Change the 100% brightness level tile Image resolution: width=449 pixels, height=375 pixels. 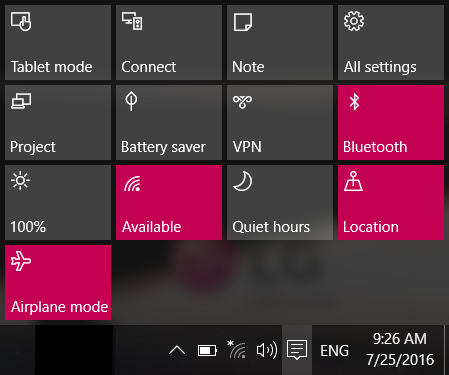click(x=58, y=202)
